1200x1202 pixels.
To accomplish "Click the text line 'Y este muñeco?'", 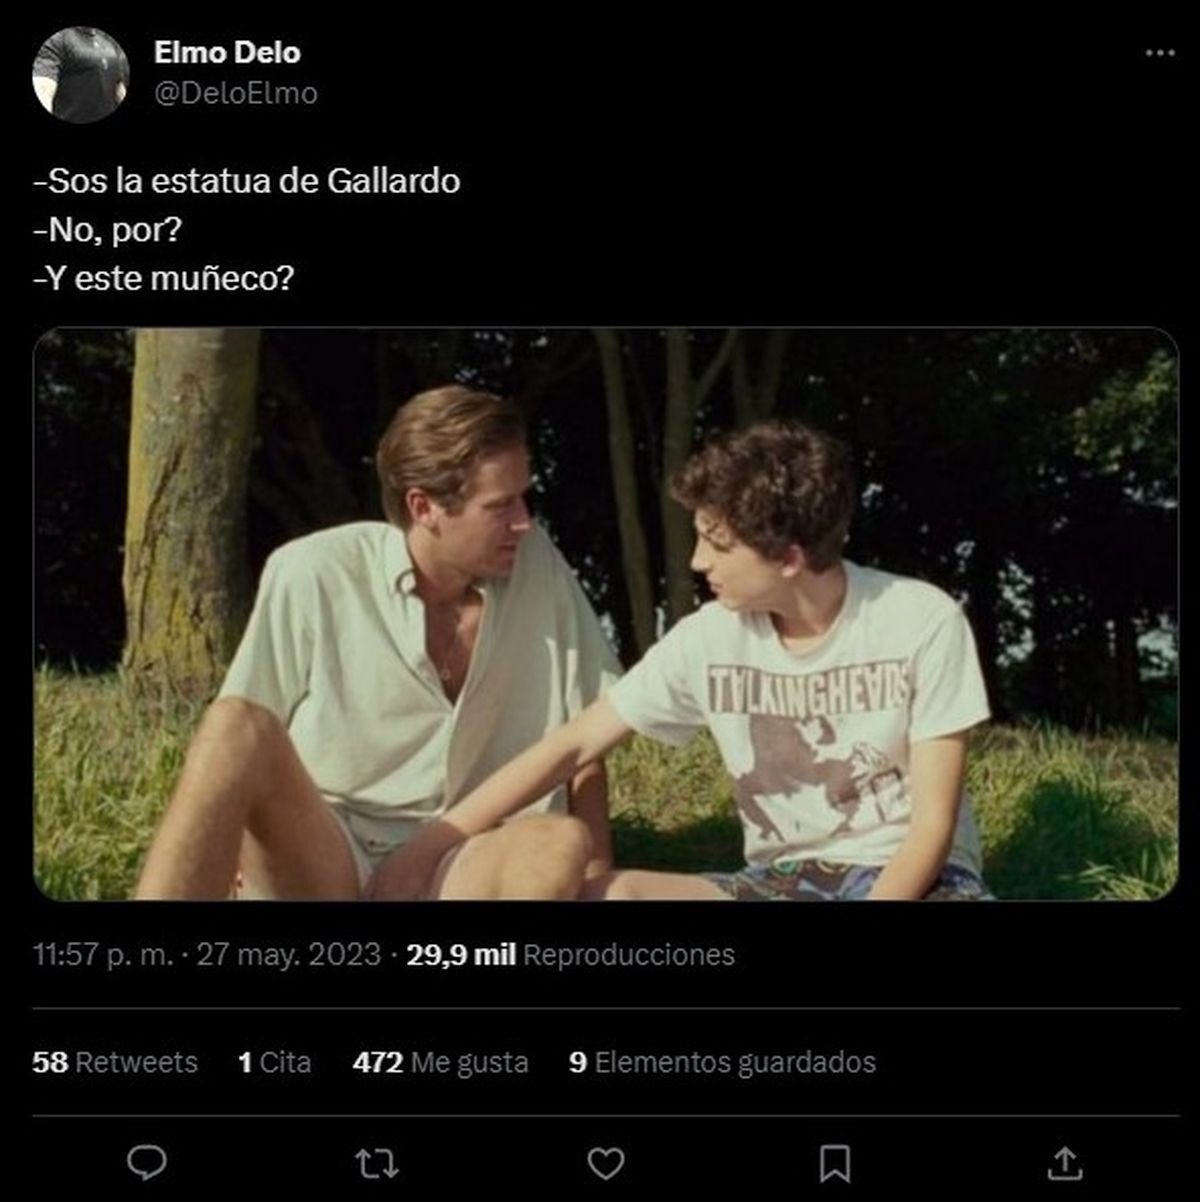I will pos(164,278).
